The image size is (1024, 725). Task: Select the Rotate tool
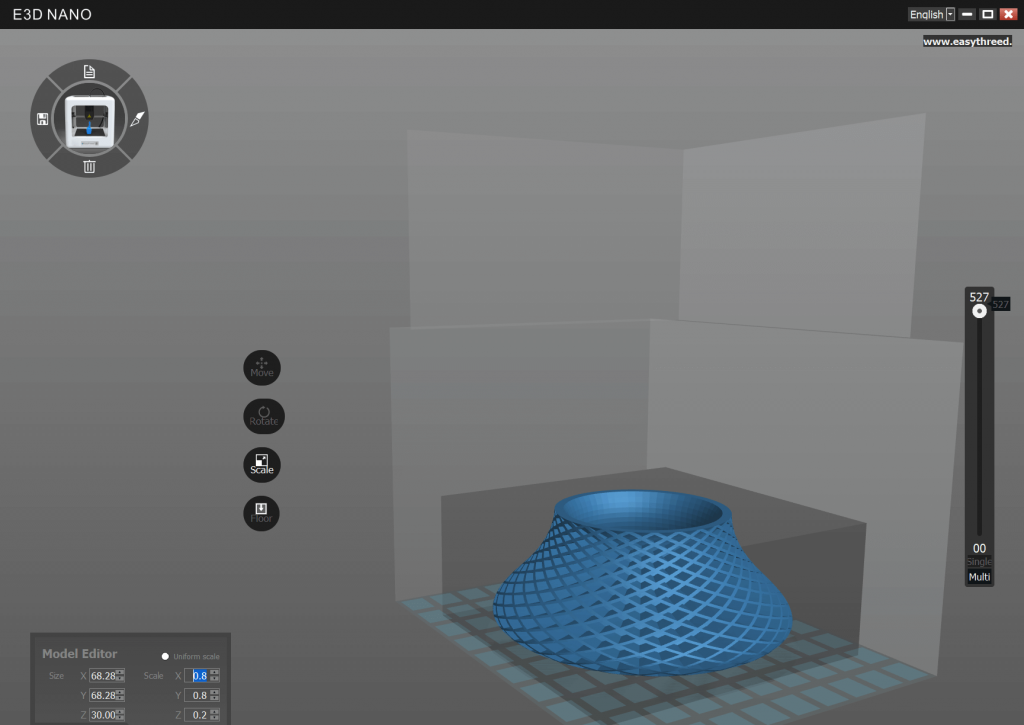pos(263,416)
